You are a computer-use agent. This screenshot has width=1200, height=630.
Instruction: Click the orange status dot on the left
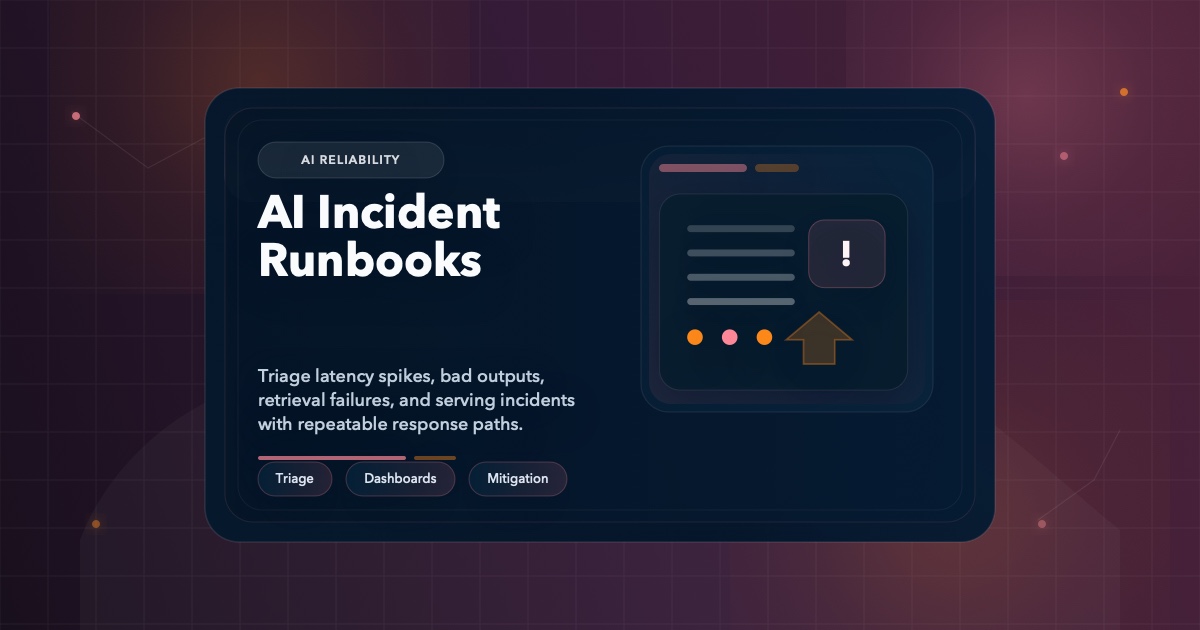695,338
